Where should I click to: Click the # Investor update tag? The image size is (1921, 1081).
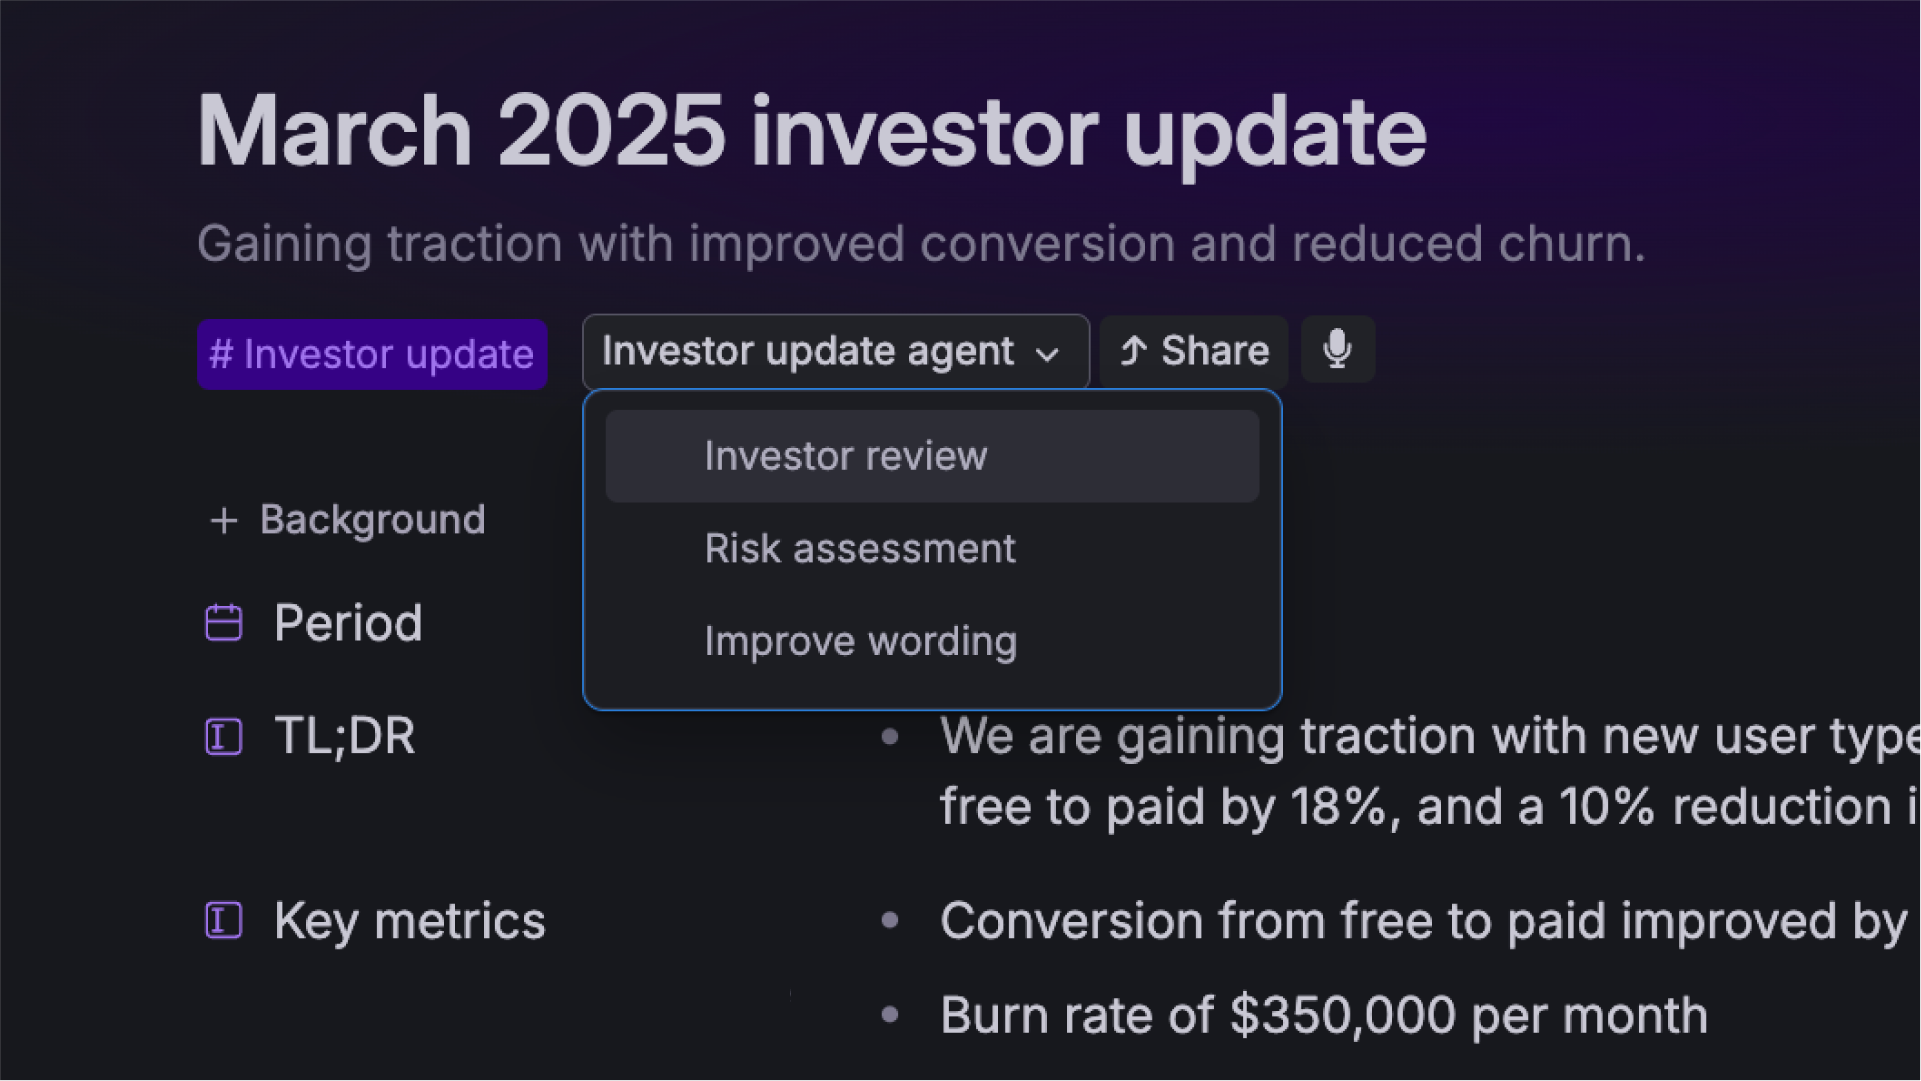[372, 354]
